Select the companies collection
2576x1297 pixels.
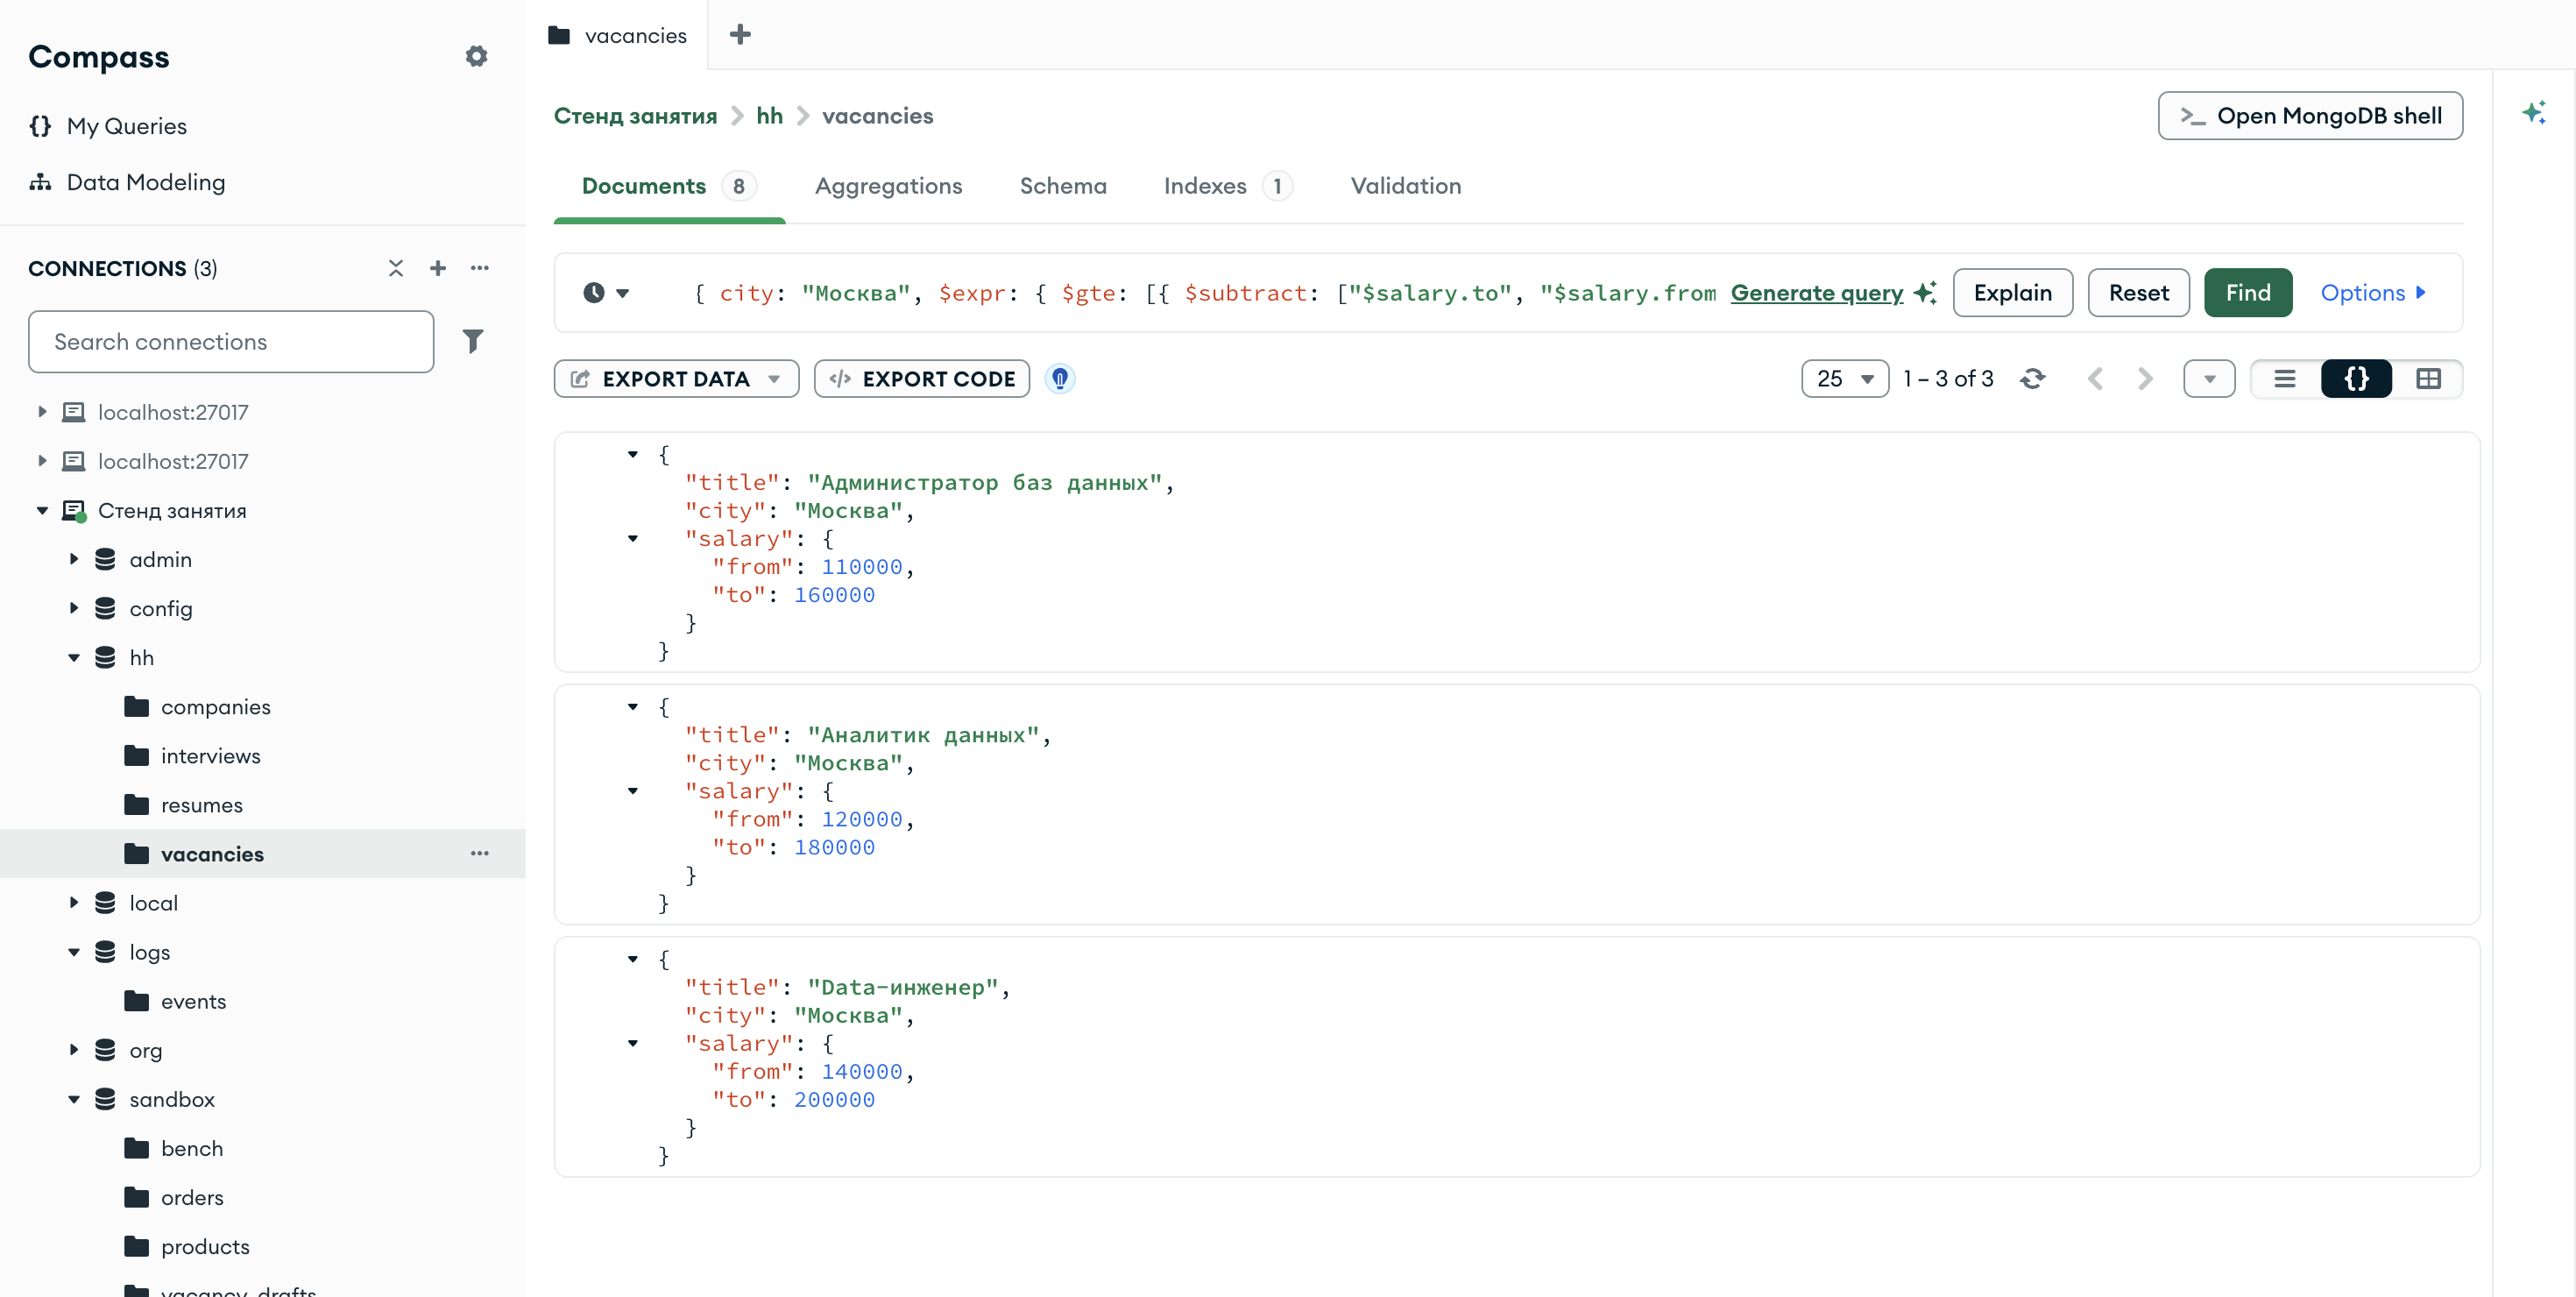click(x=215, y=707)
